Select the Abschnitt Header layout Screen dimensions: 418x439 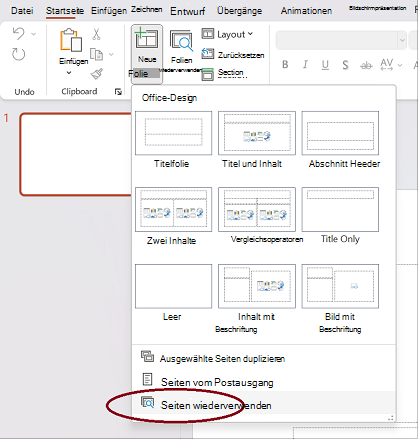(340, 133)
